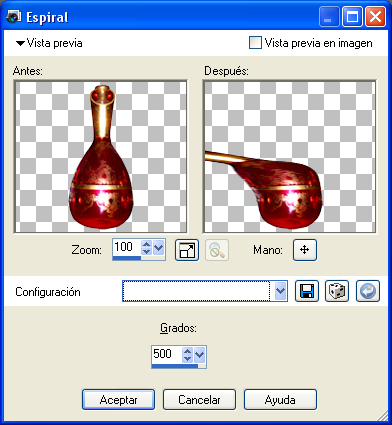Screen dimensions: 392x425
Task: Maximize the Espiral dialog window
Action: point(352,17)
